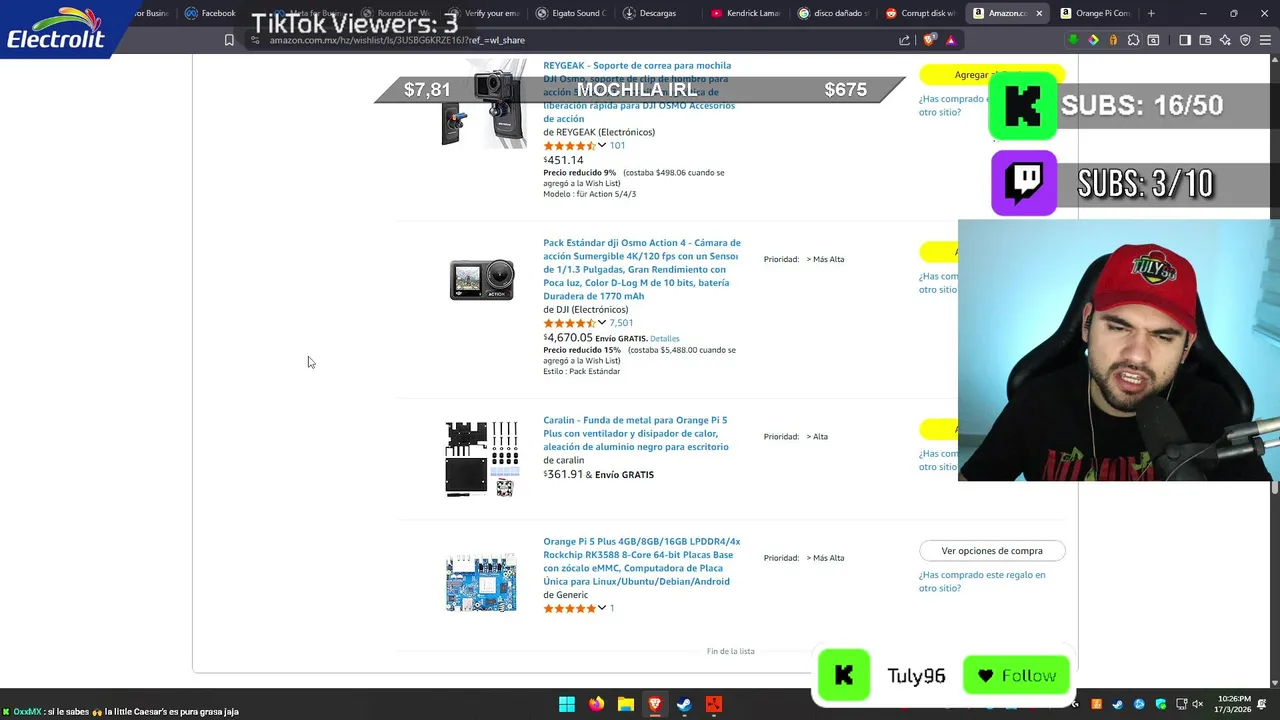
Task: Click the green Follow button
Action: (1016, 676)
